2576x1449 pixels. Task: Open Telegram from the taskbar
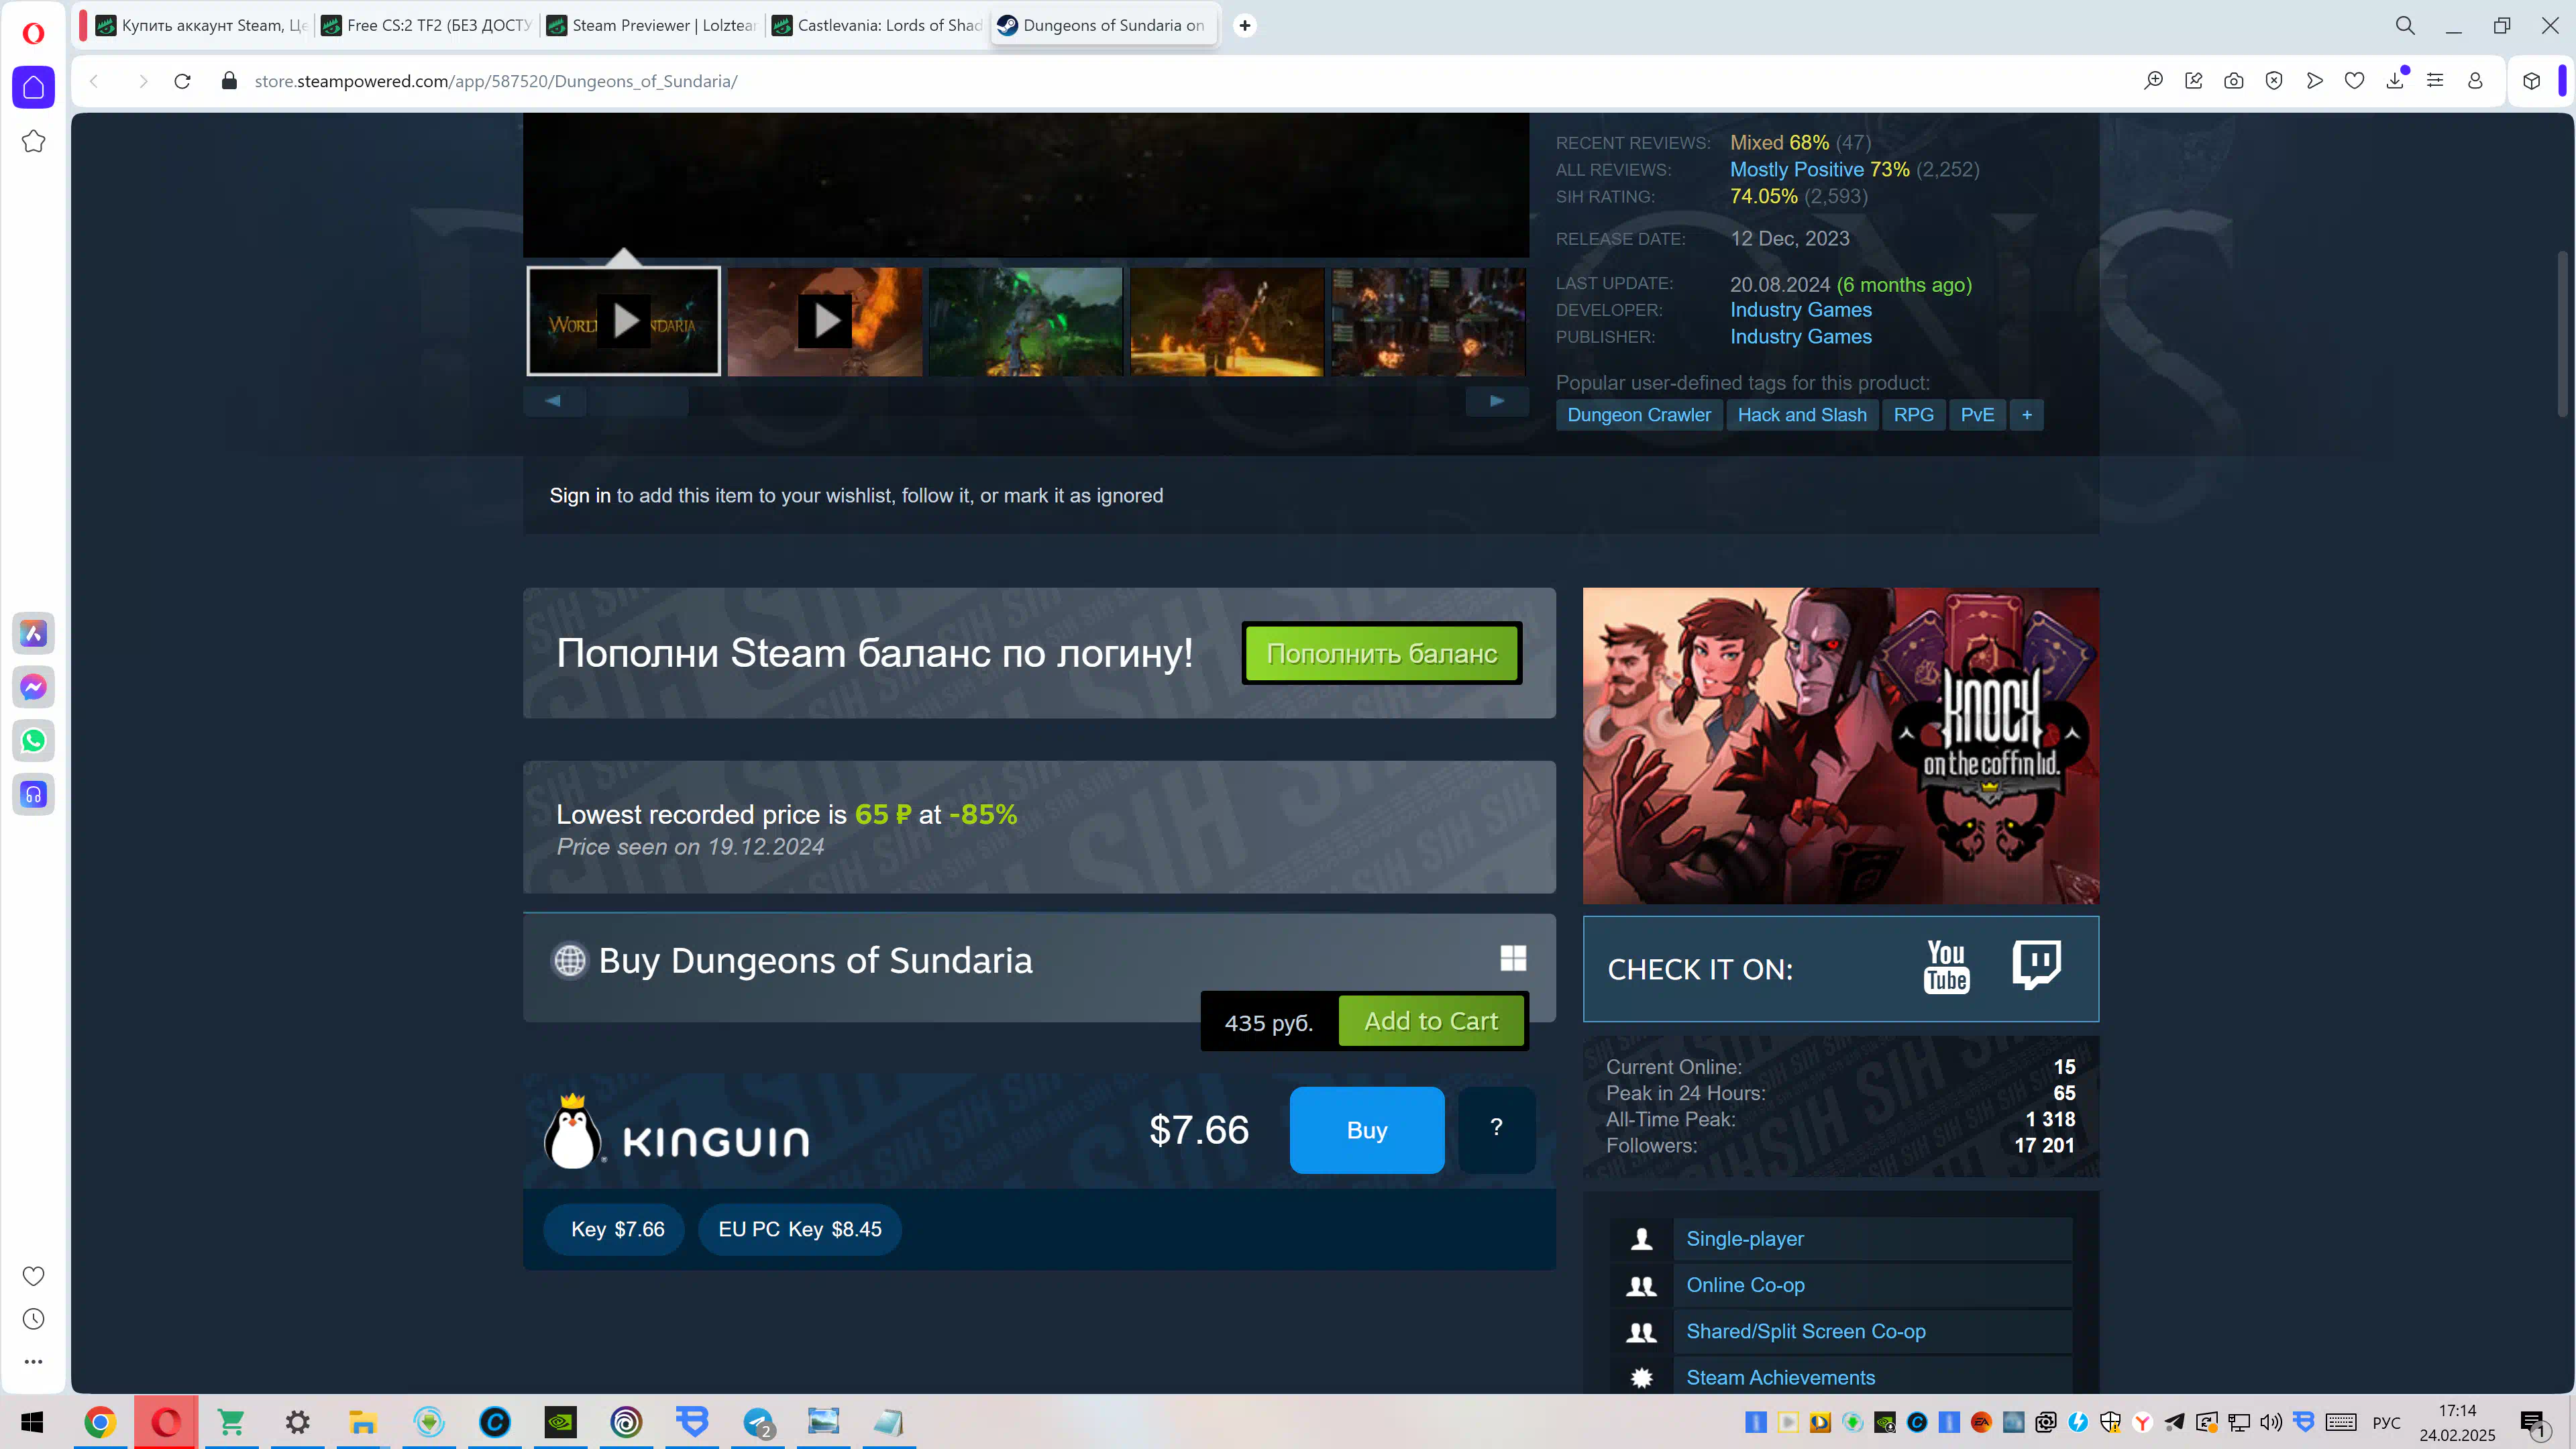[x=758, y=1422]
